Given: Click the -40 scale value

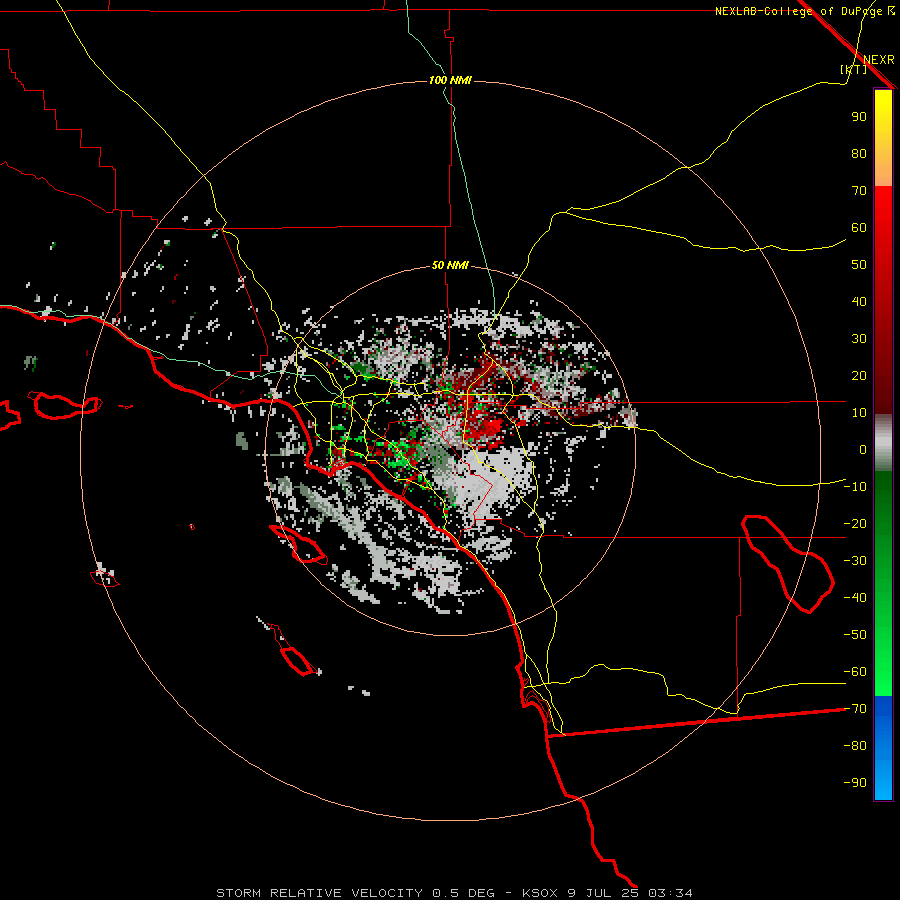Looking at the screenshot, I should point(855,598).
